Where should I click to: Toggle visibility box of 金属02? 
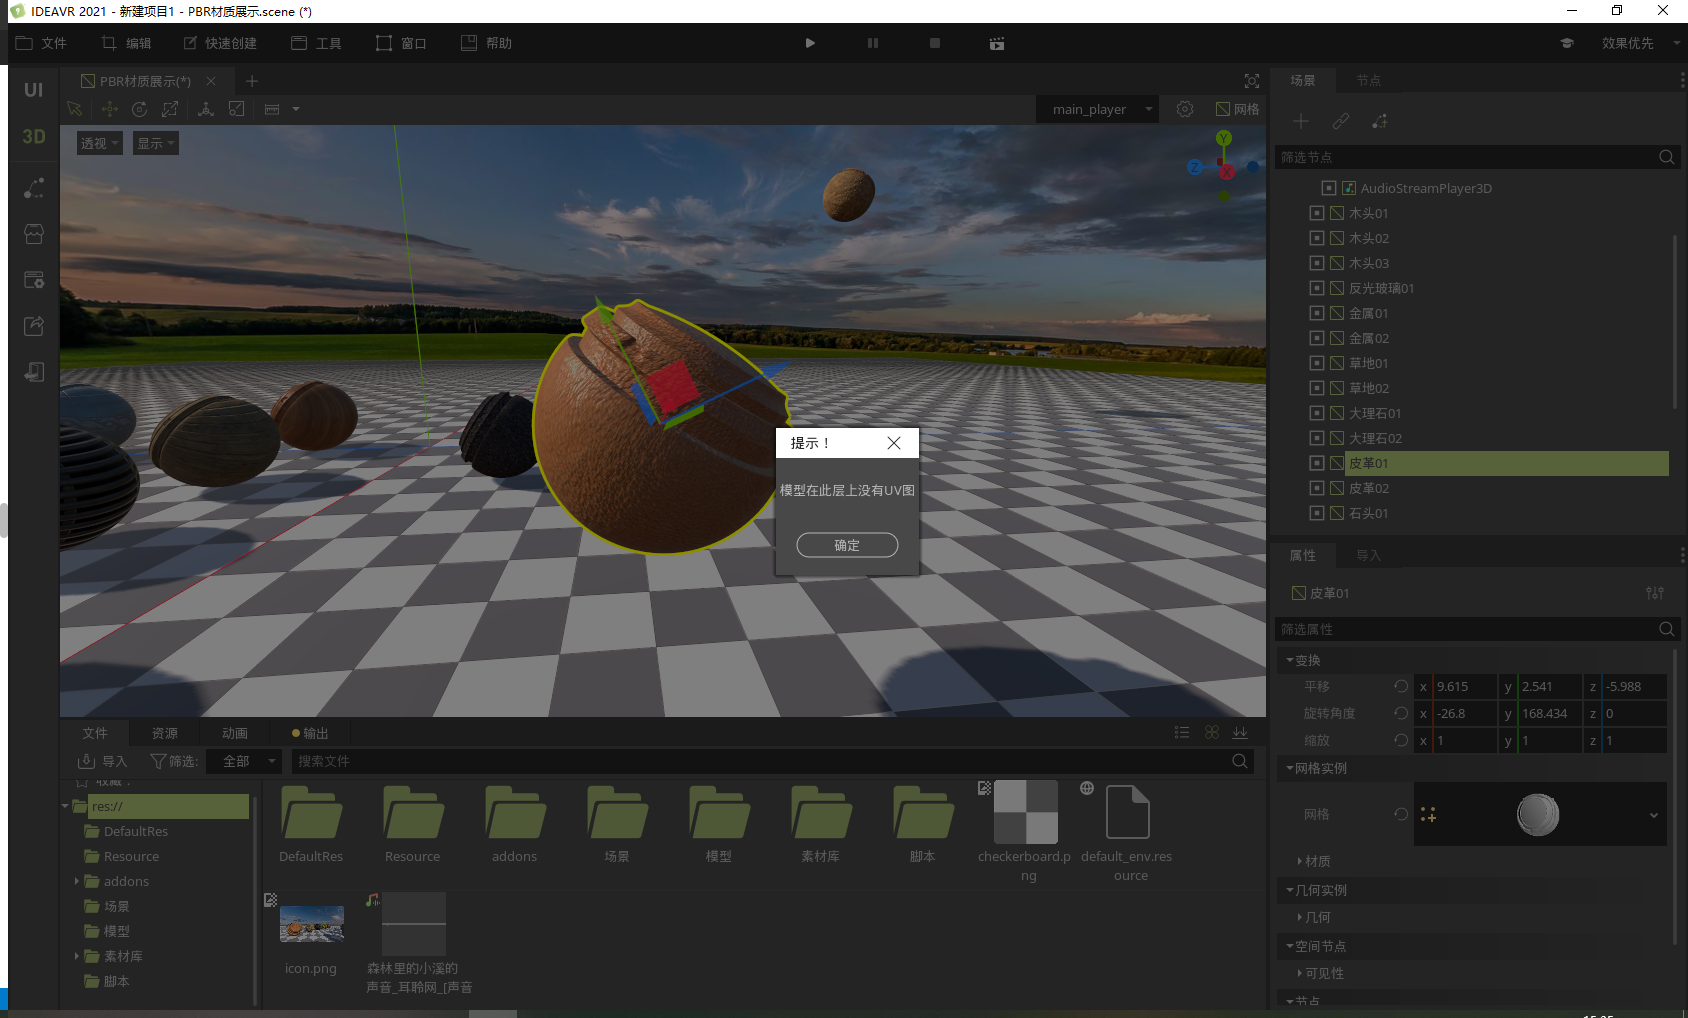tap(1316, 338)
